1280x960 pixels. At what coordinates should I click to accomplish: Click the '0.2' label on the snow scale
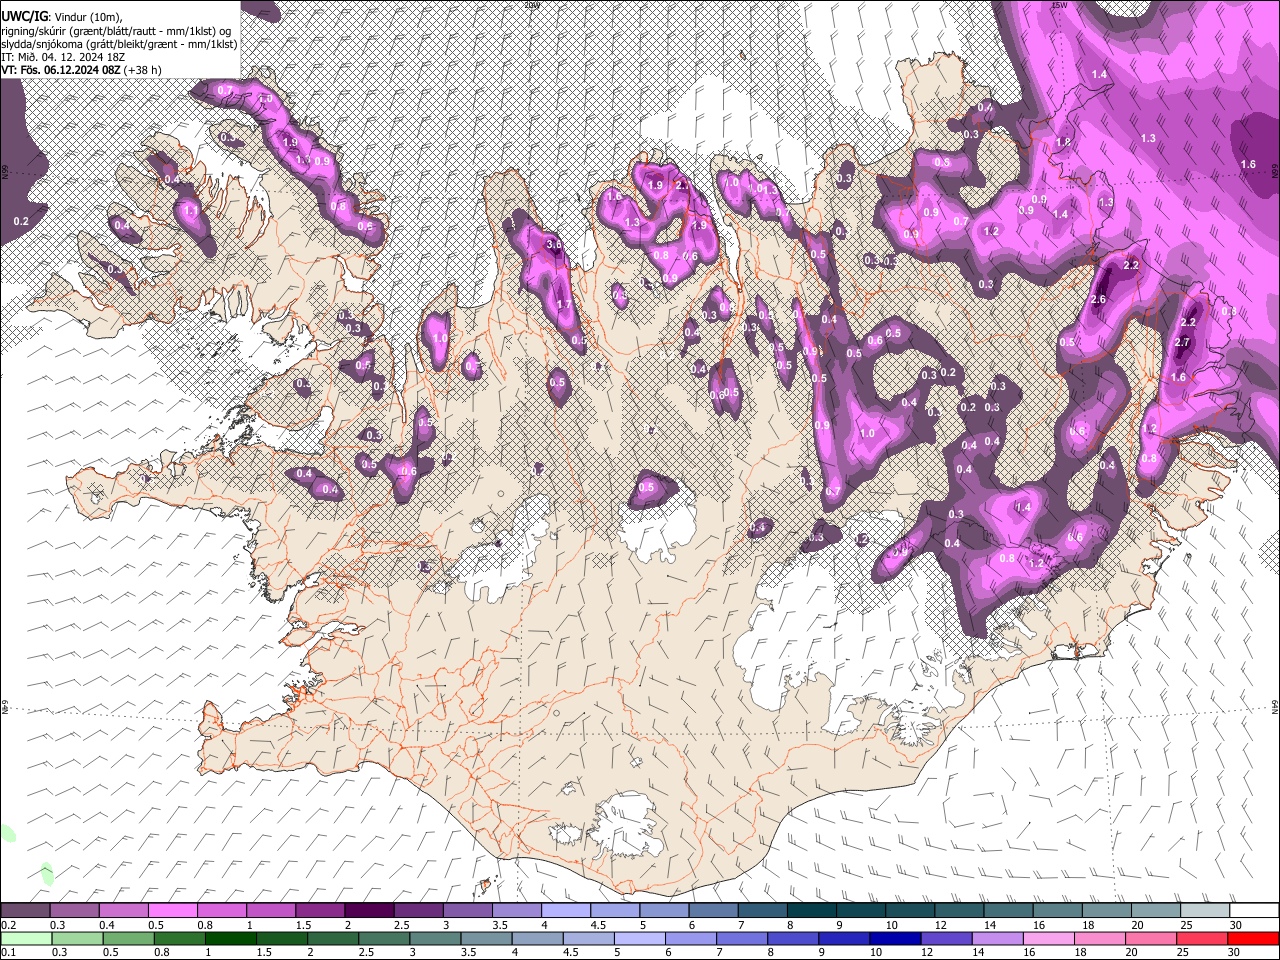(x=8, y=925)
